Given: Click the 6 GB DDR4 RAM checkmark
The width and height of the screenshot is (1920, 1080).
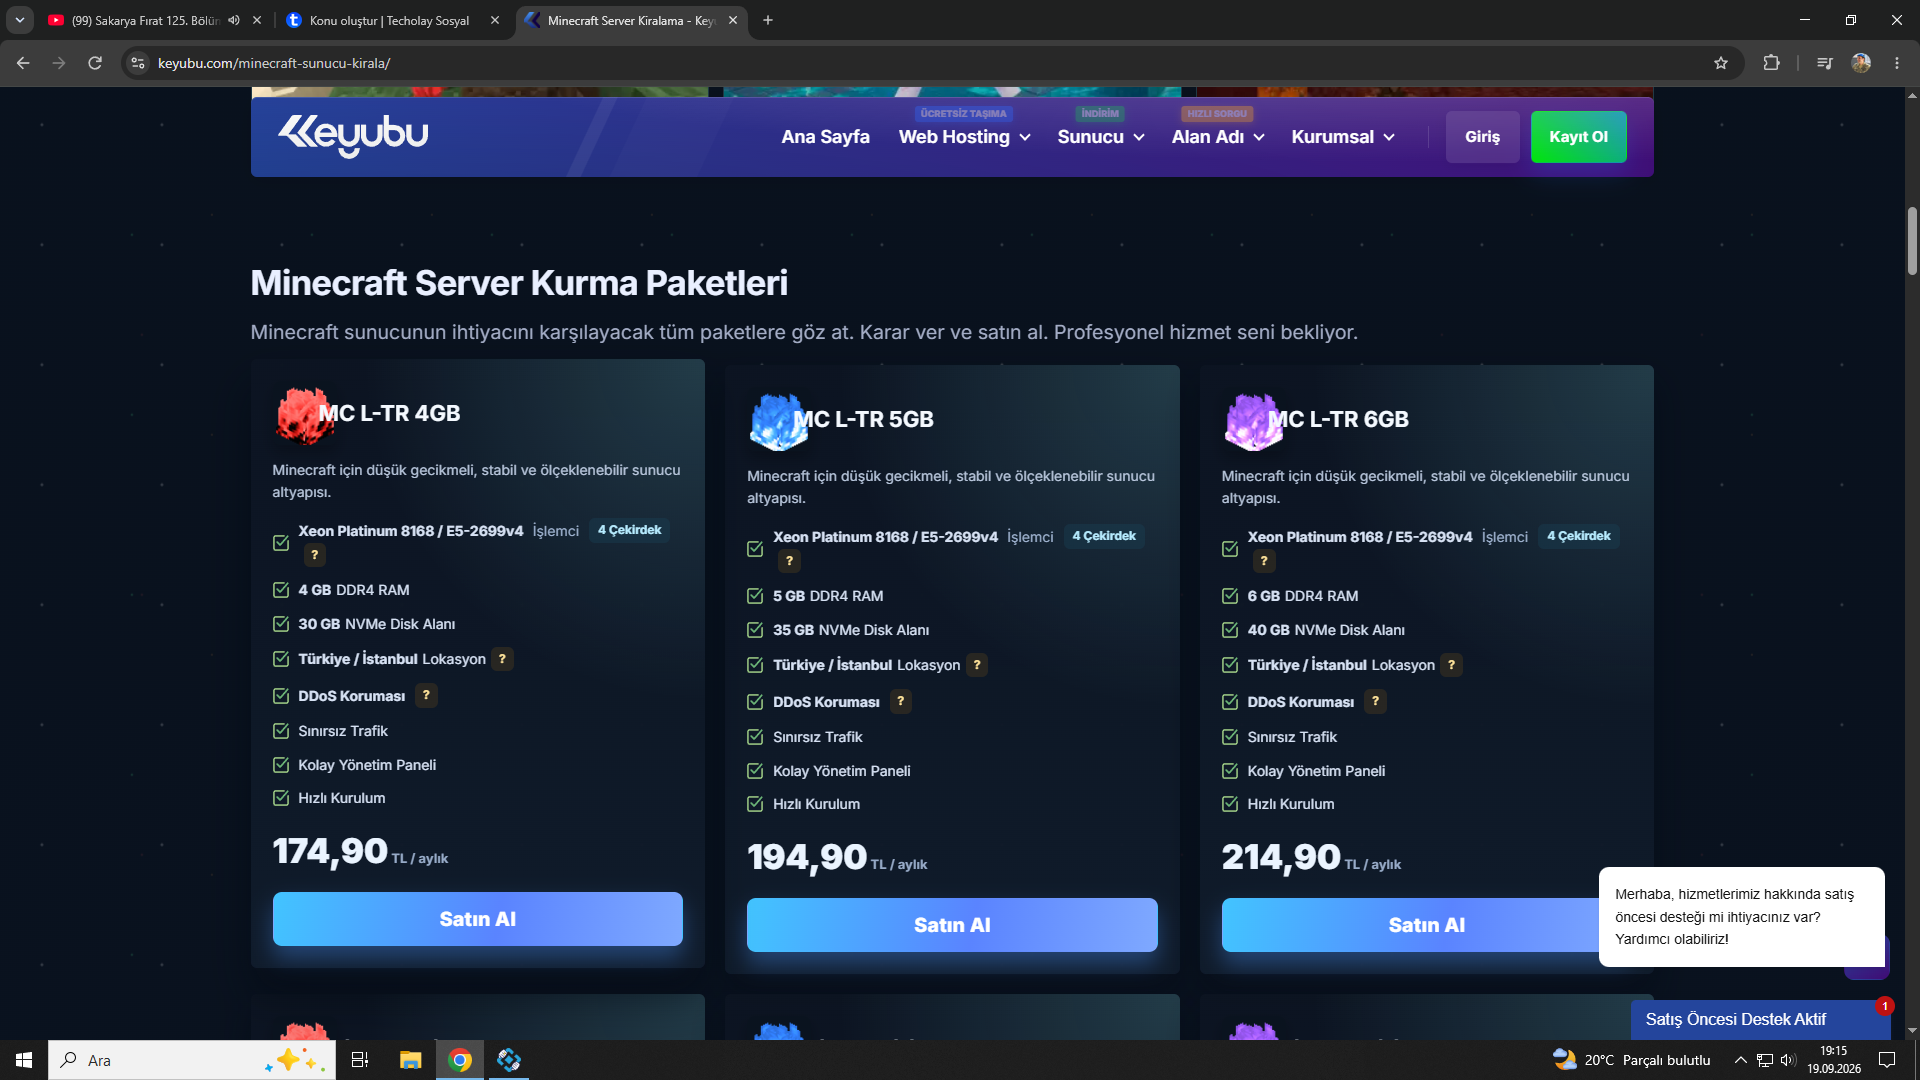Looking at the screenshot, I should click(1230, 596).
